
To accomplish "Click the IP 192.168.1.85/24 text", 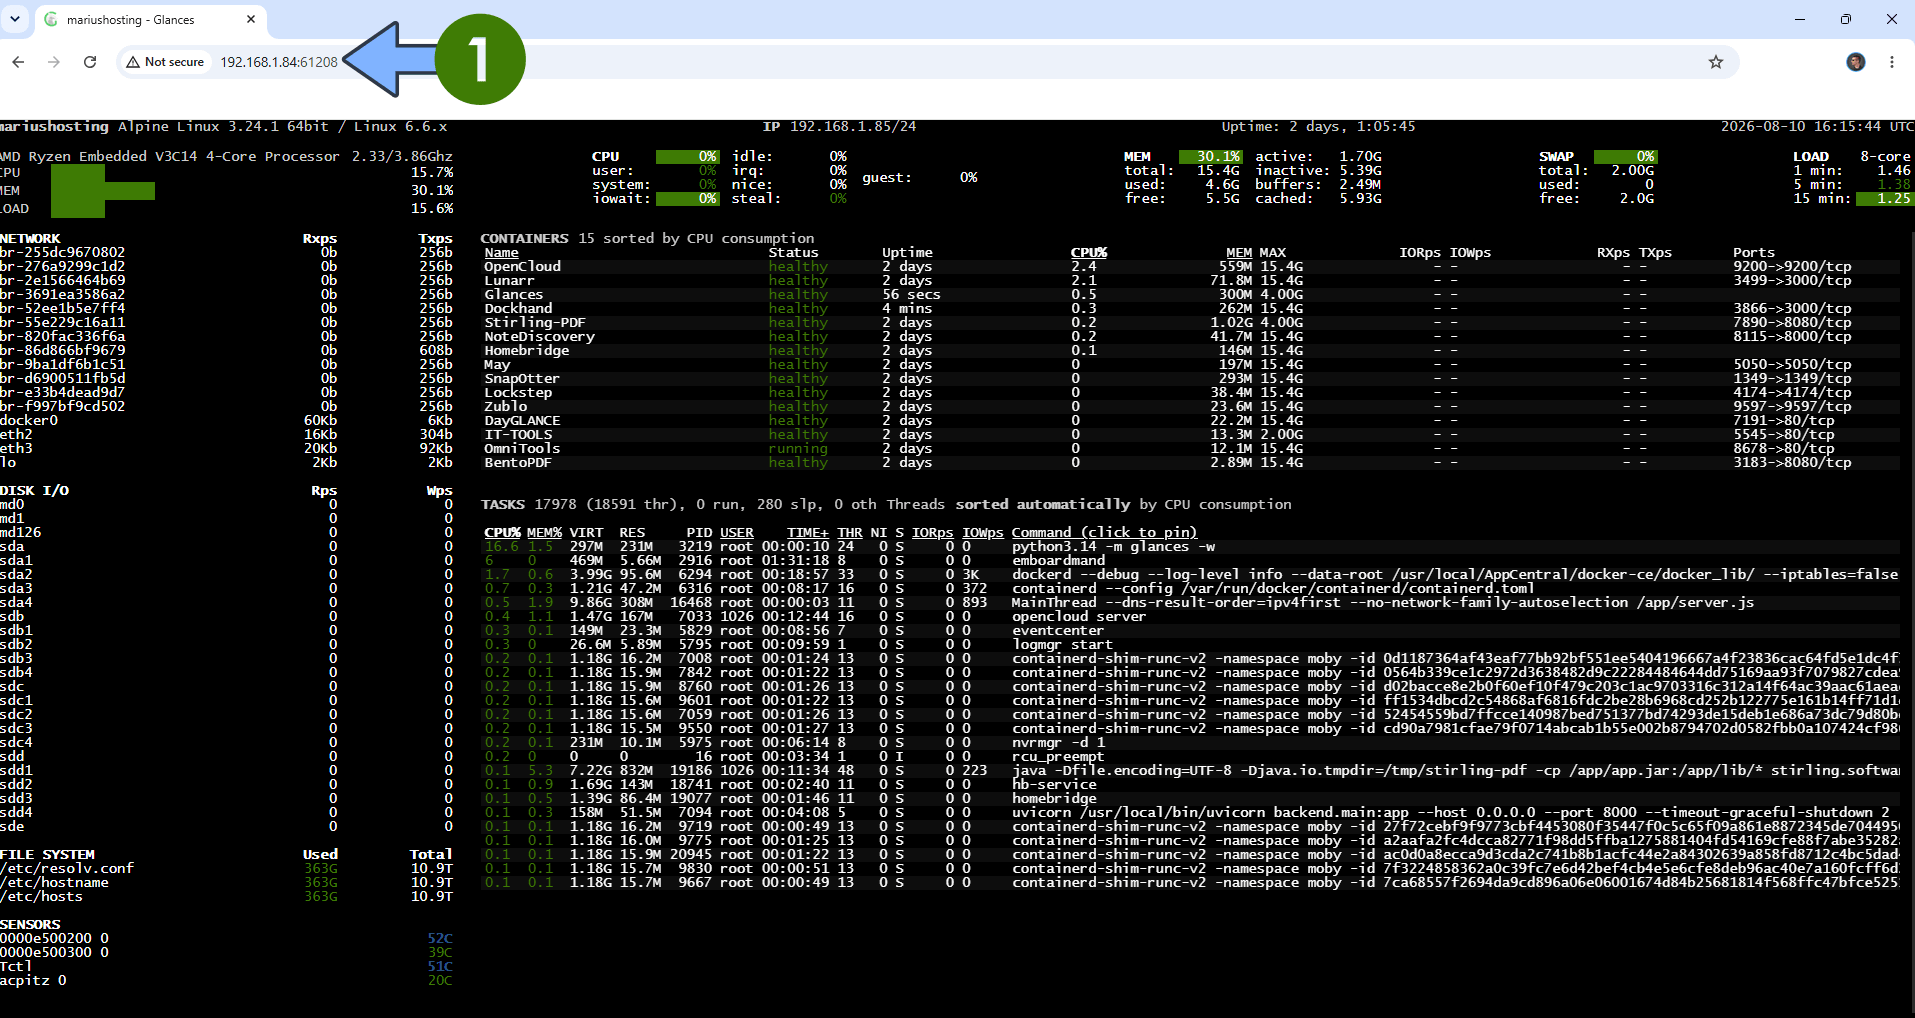I will tap(839, 127).
